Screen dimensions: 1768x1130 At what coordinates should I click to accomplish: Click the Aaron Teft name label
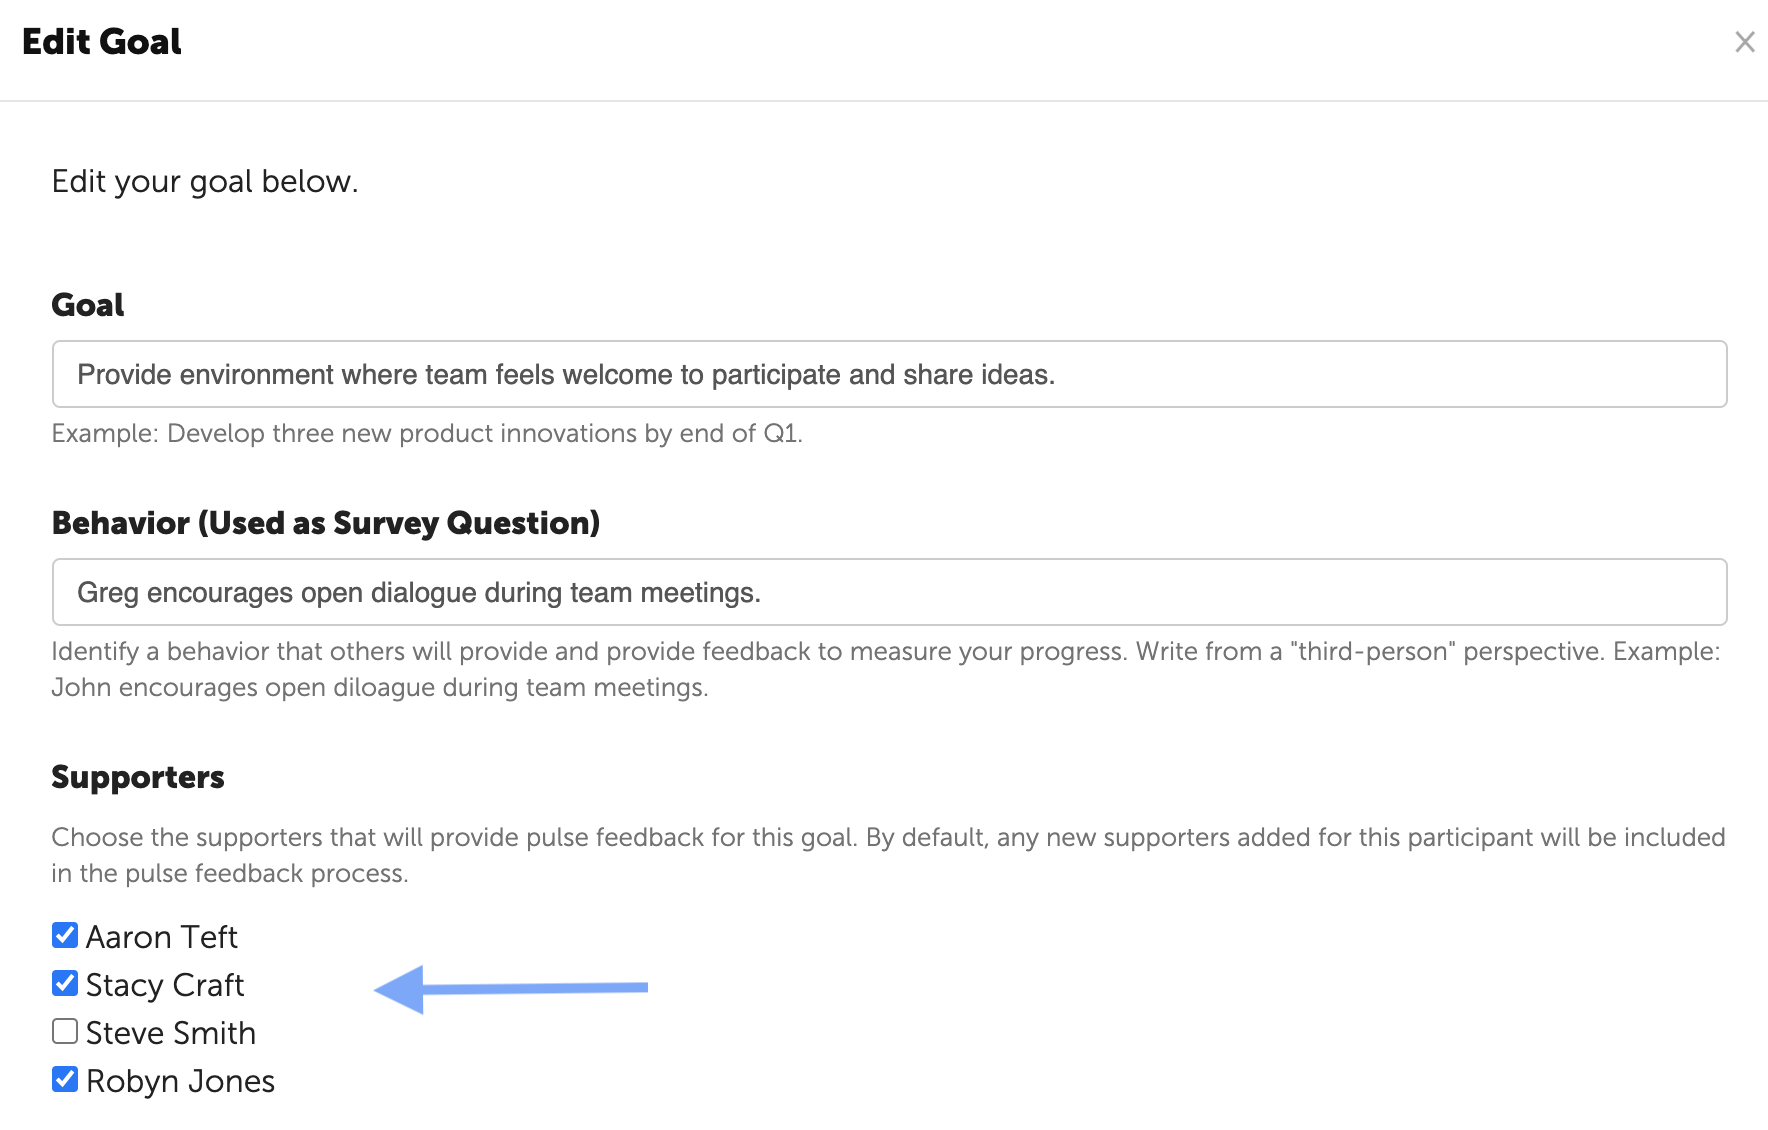click(161, 937)
